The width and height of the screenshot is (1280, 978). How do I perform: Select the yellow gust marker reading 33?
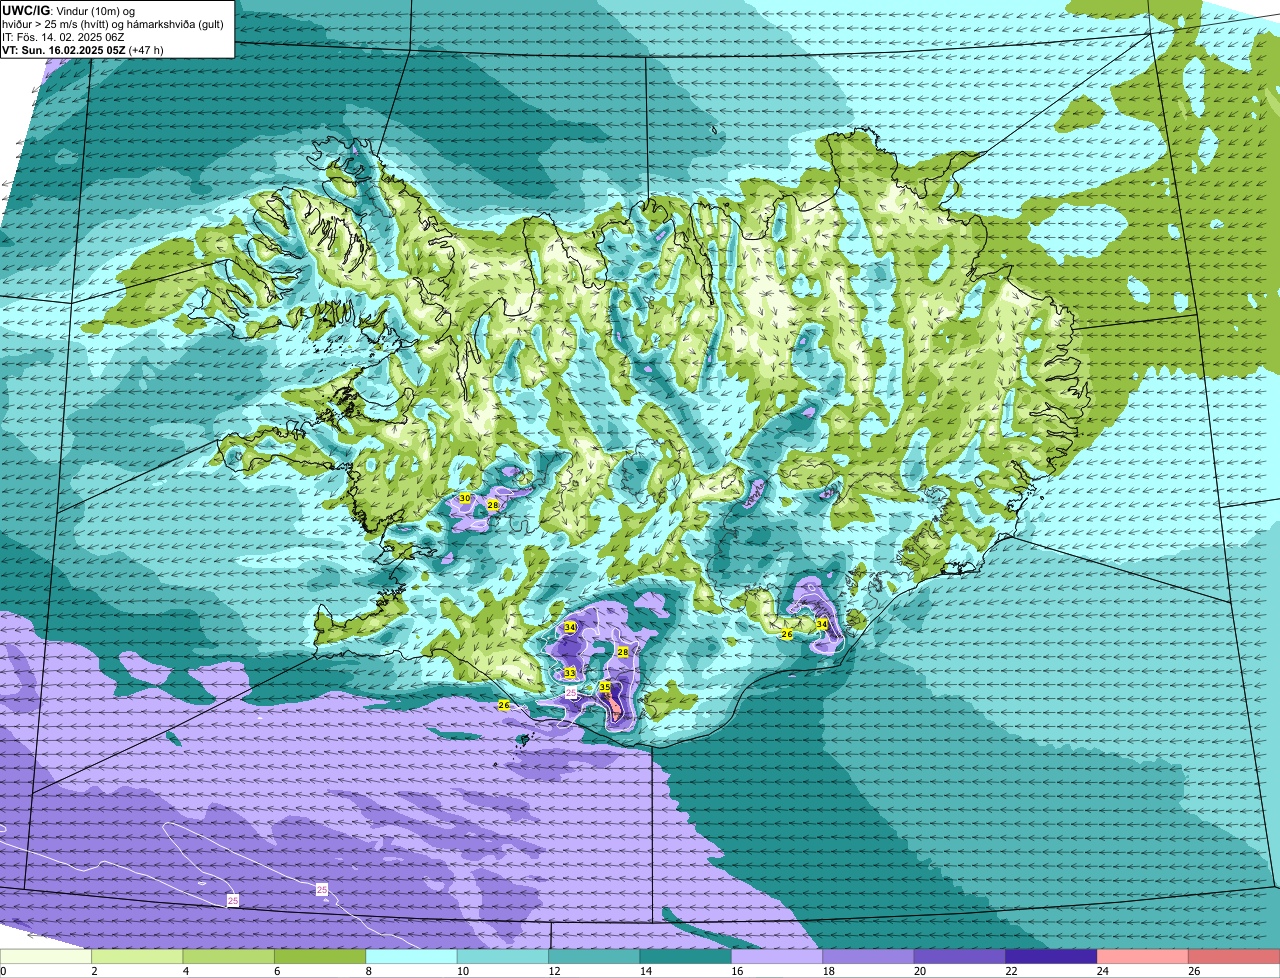coord(569,673)
